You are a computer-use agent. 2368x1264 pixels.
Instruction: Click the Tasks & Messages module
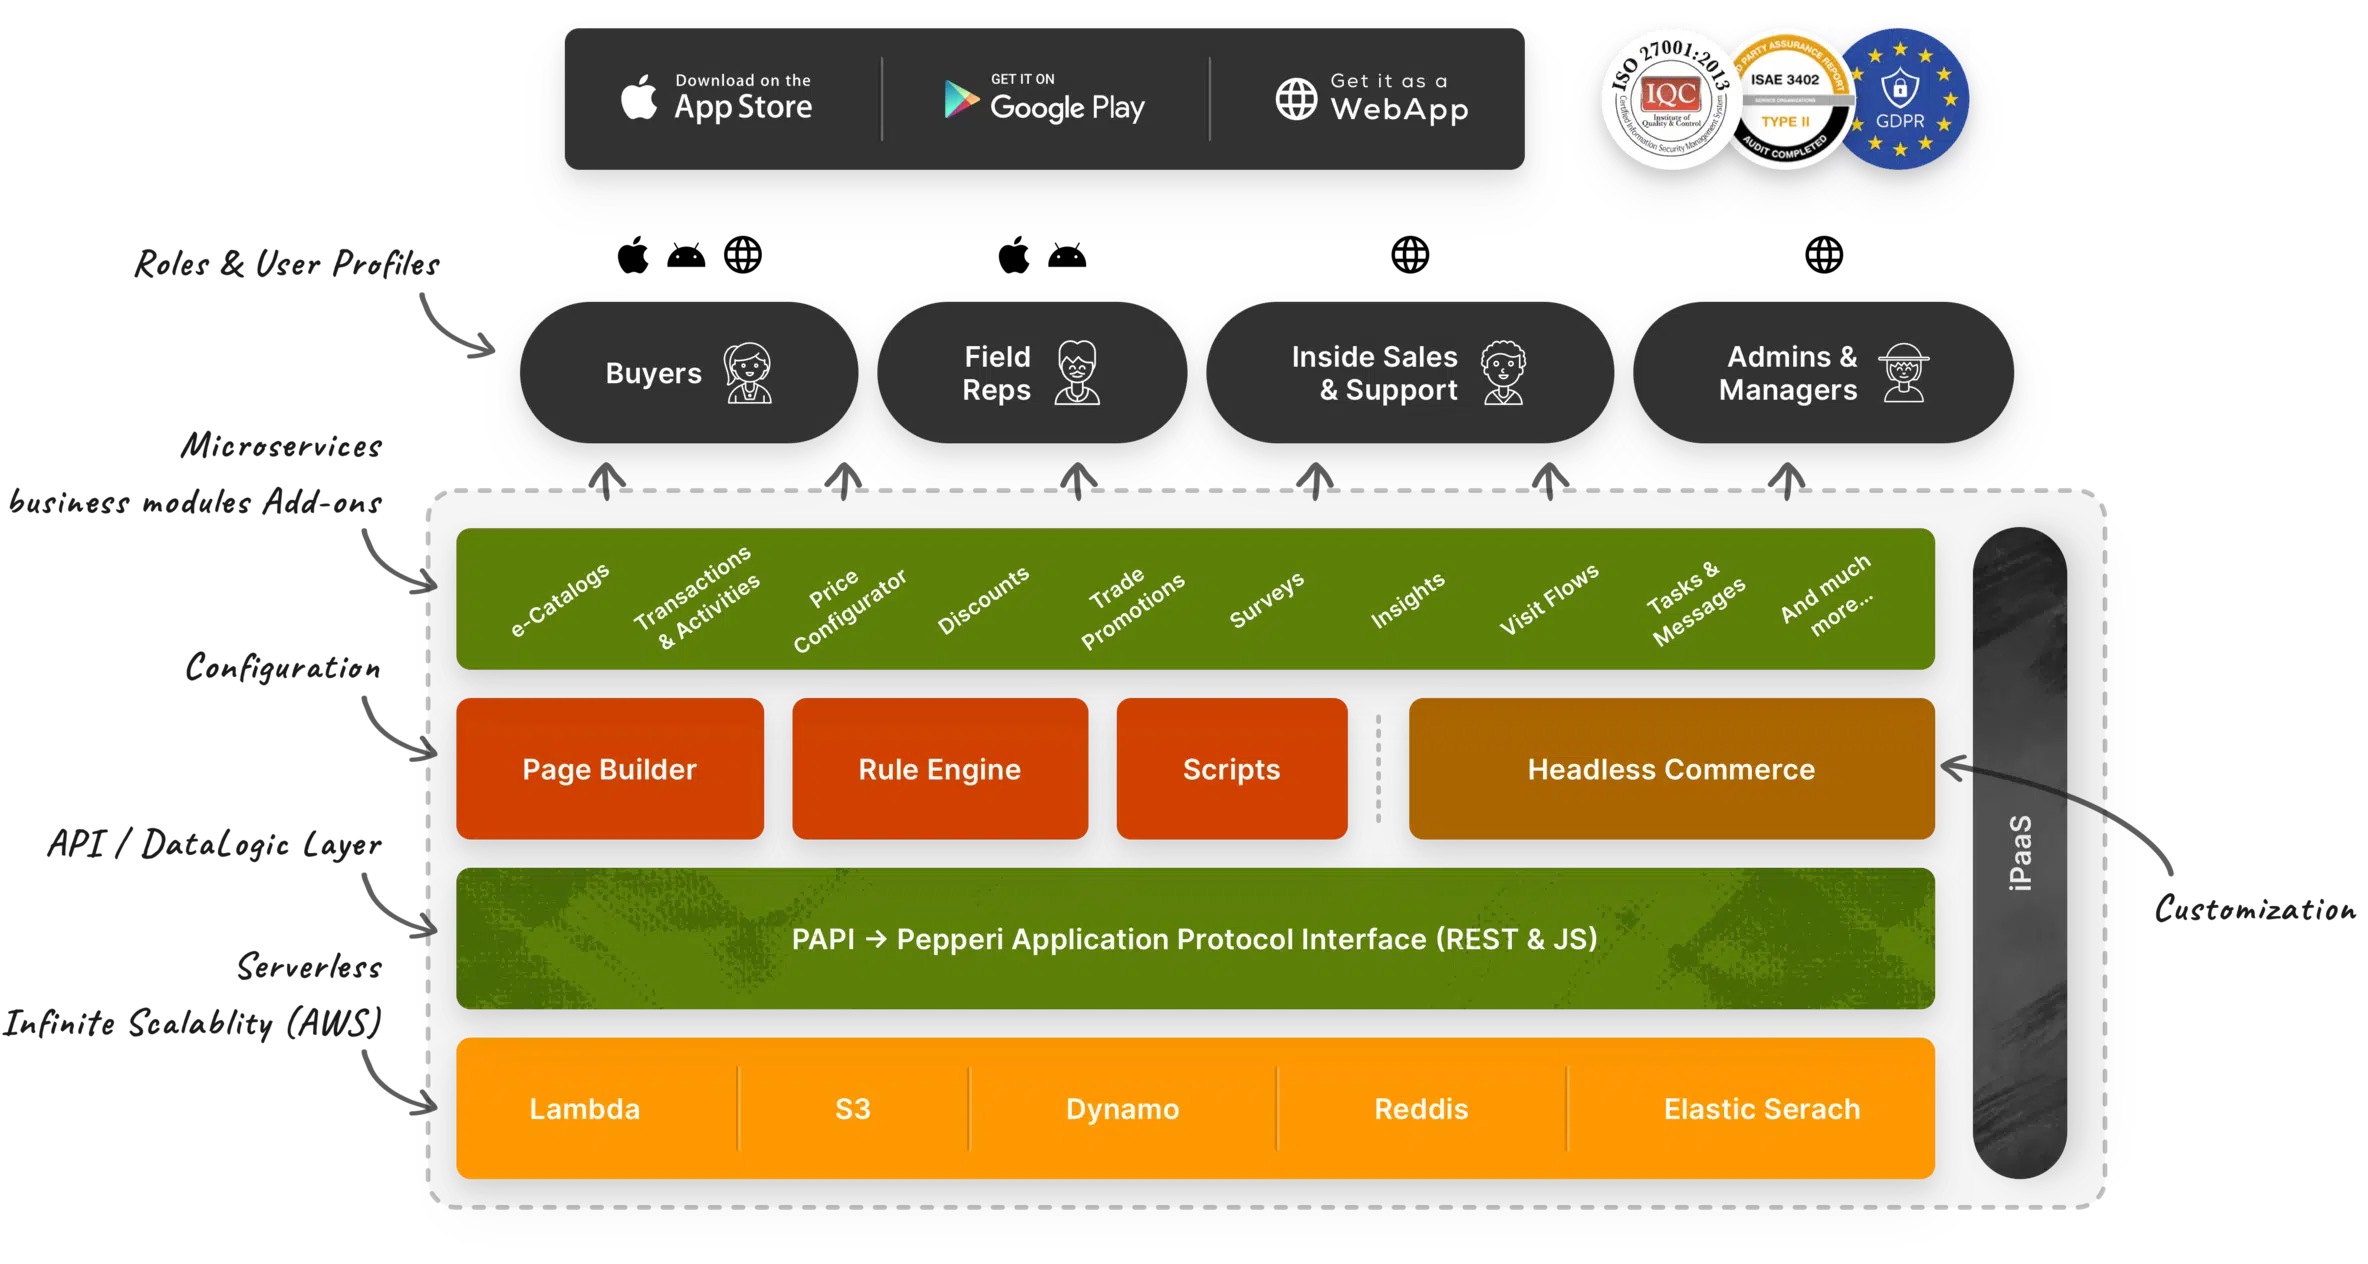tap(1696, 603)
